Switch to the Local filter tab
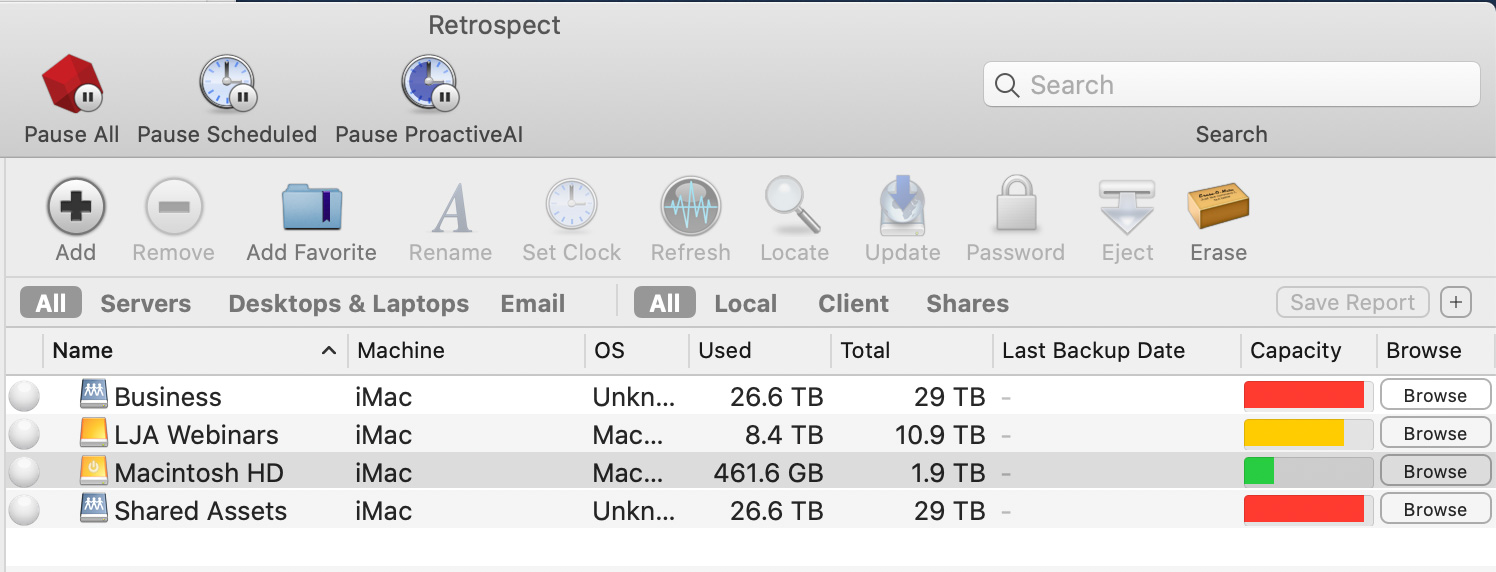Screen dimensions: 1496x572 click(x=746, y=304)
